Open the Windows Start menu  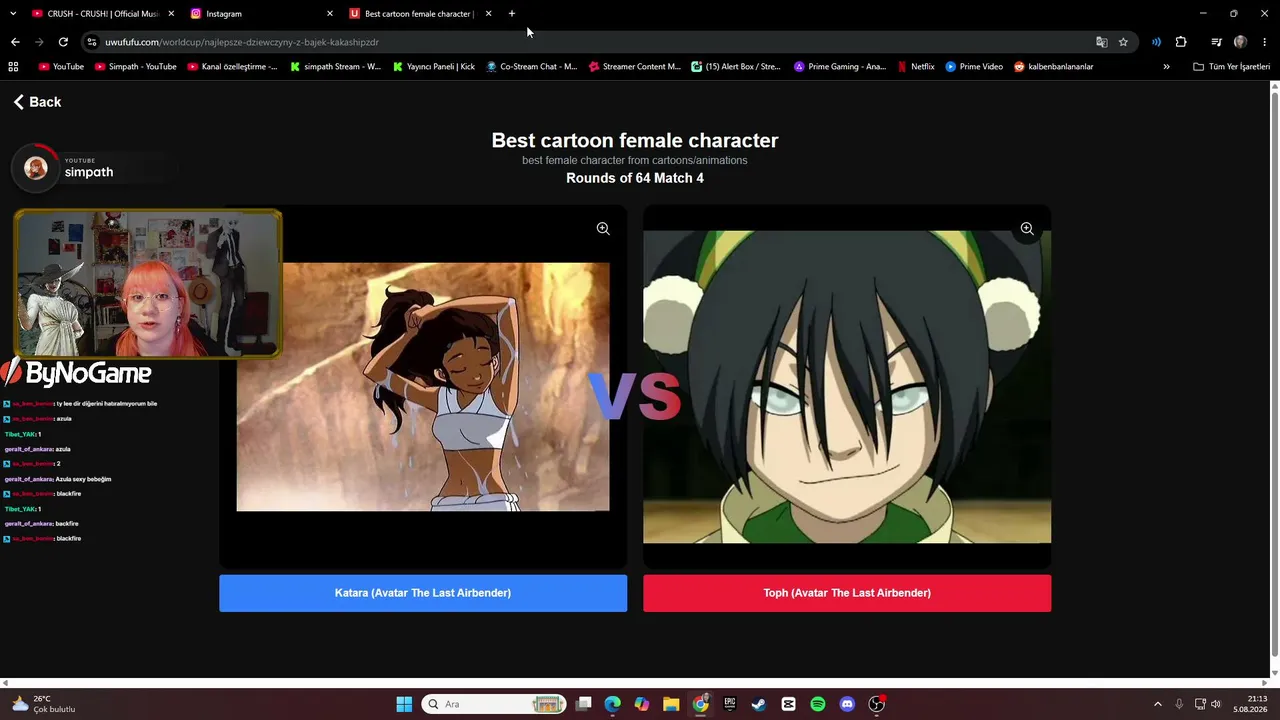pos(404,704)
